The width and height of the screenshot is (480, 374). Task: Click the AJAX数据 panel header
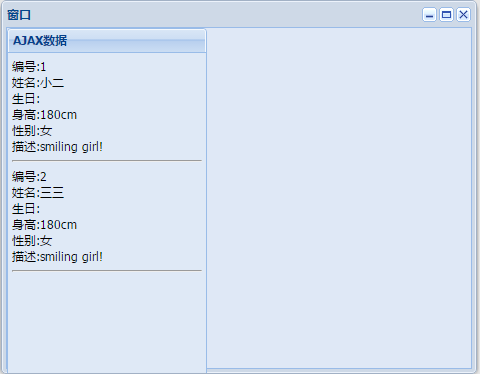tap(107, 41)
